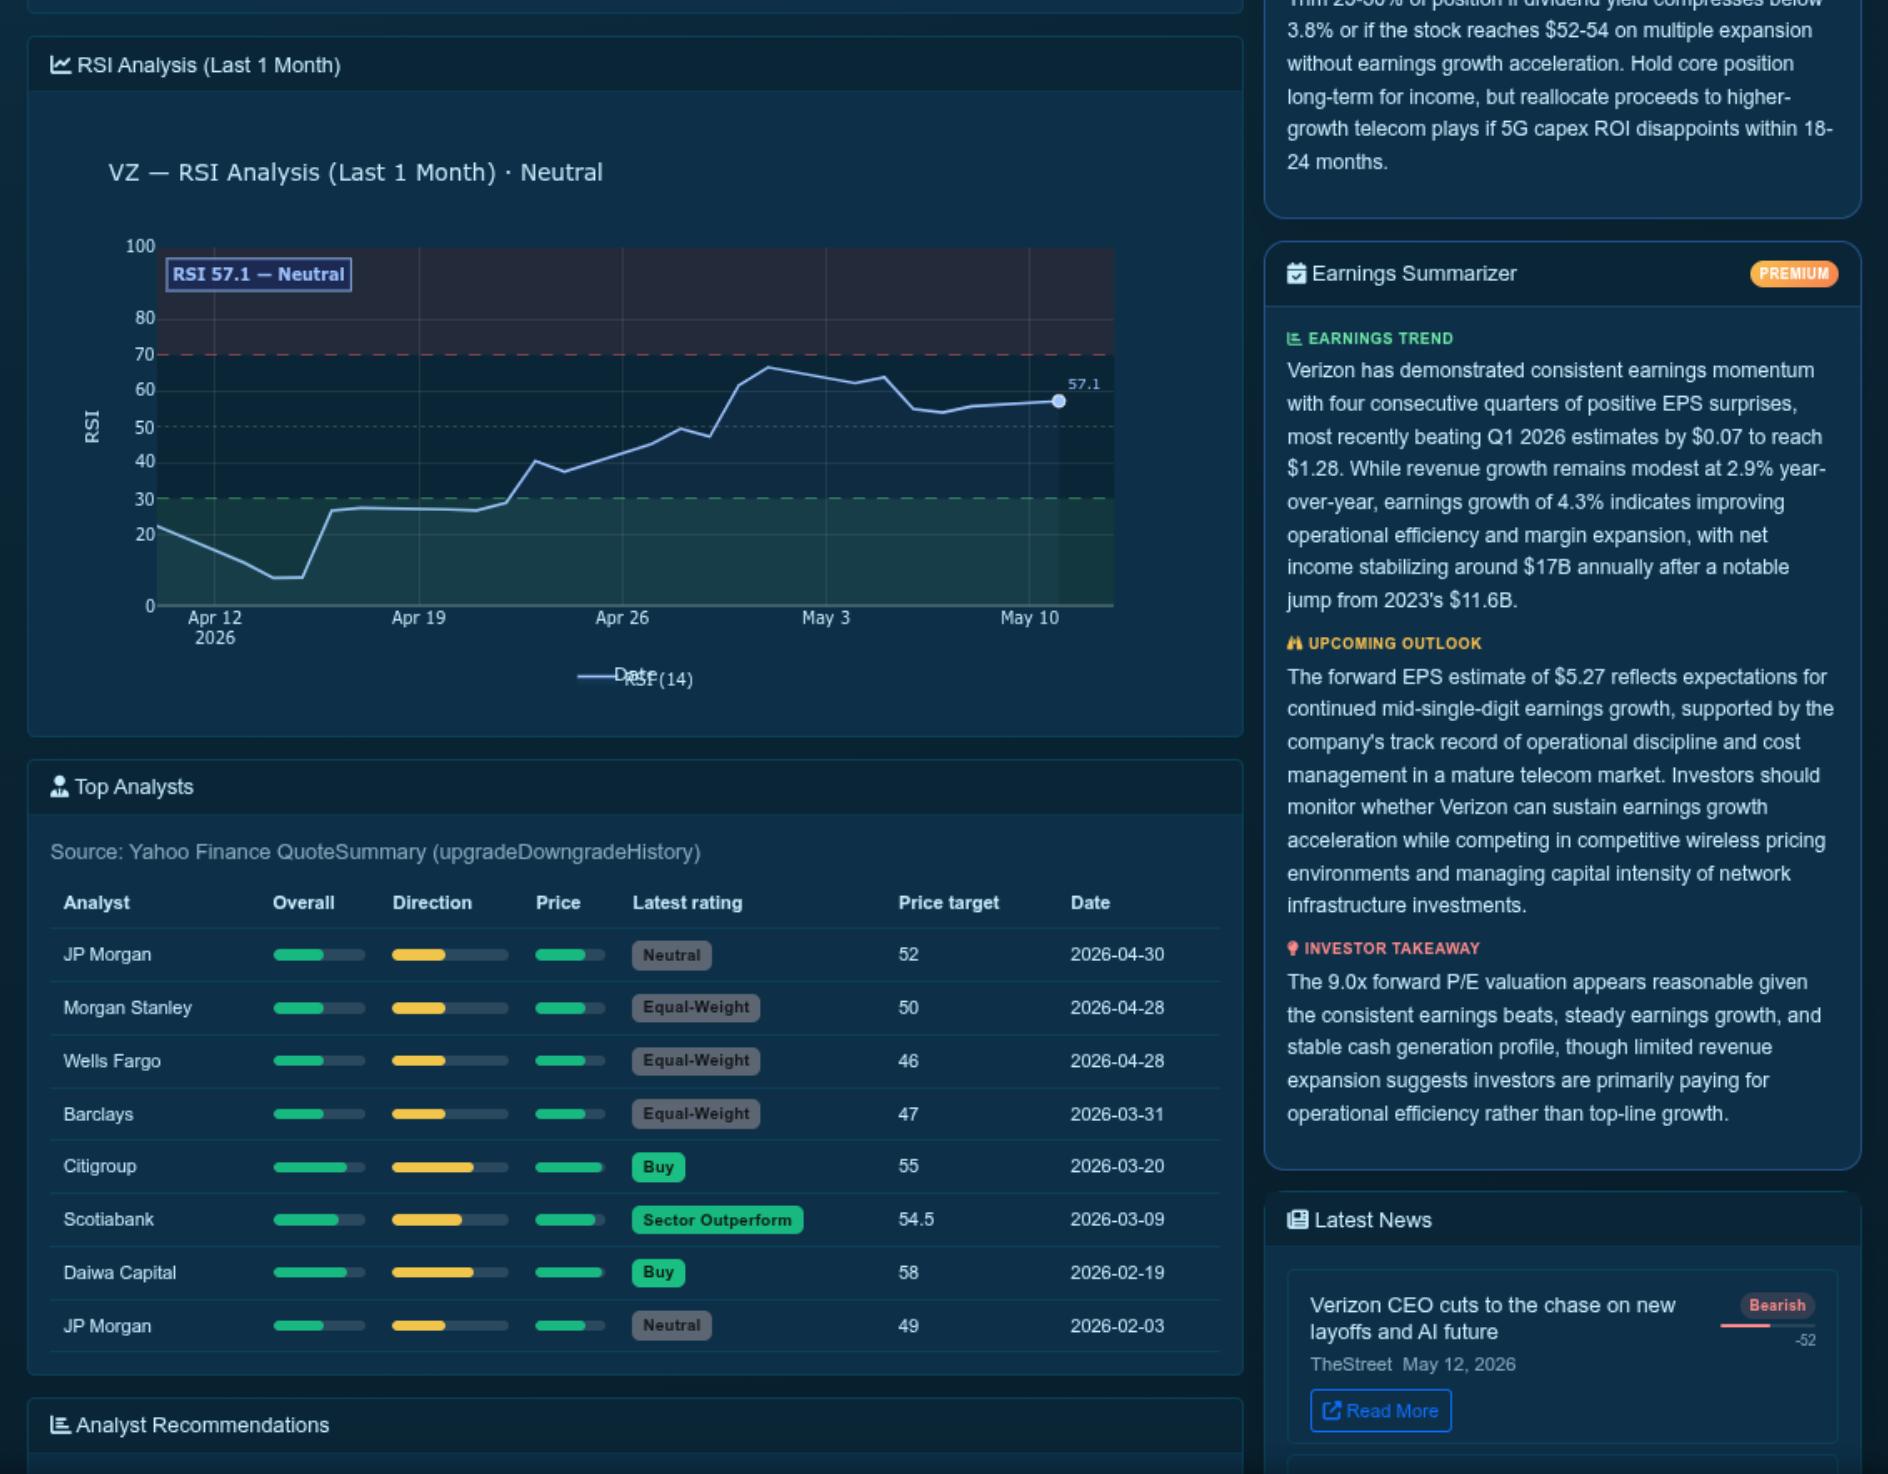This screenshot has height=1474, width=1888.
Task: Toggle the RSI (14) legend entry
Action: point(636,679)
